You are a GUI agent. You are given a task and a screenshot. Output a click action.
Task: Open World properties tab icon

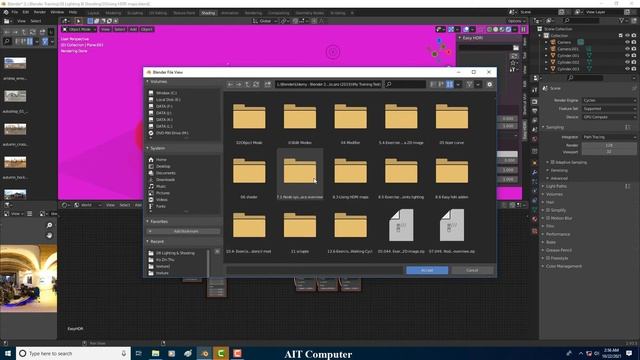(x=535, y=140)
